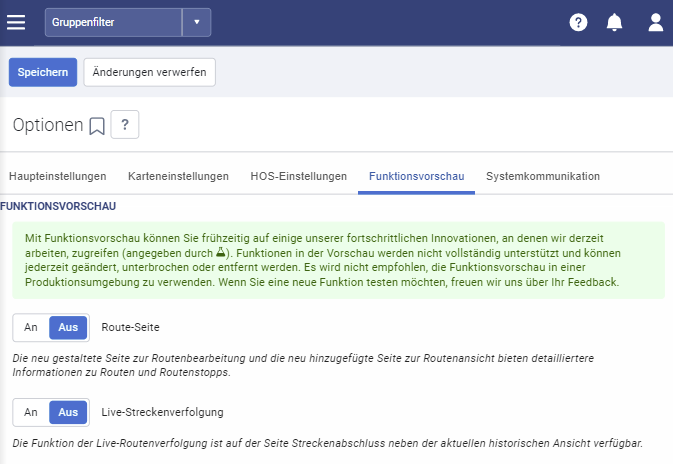Open notifications bell
The height and width of the screenshot is (464, 673).
click(x=614, y=22)
